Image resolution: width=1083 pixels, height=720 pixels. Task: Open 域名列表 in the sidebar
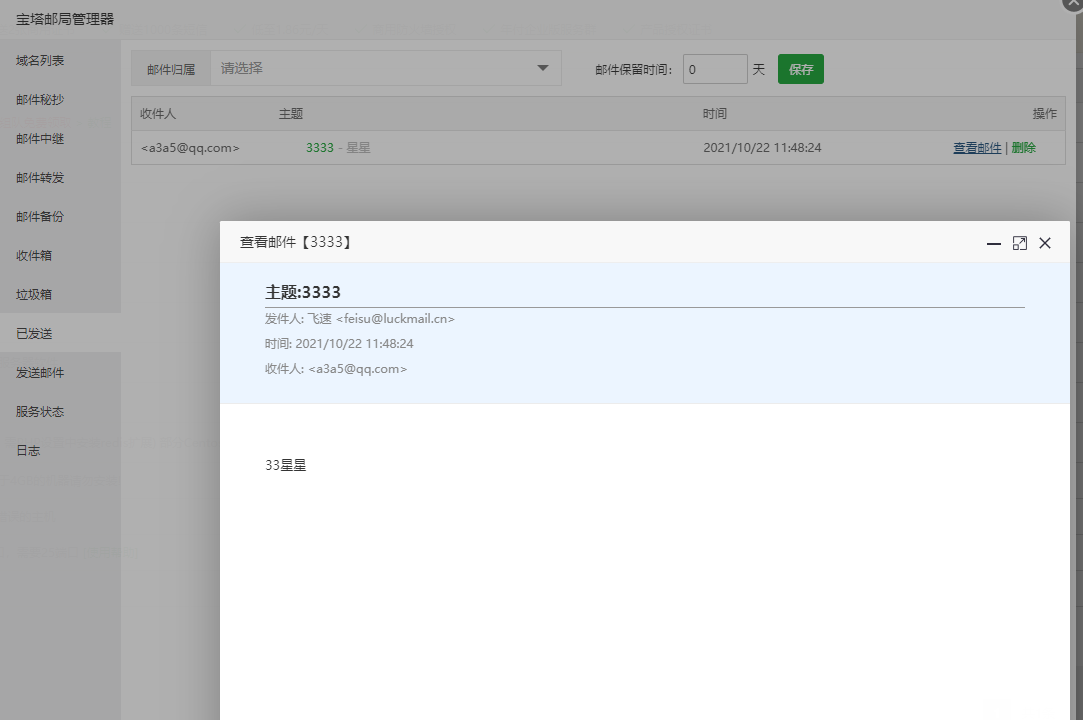tap(40, 61)
